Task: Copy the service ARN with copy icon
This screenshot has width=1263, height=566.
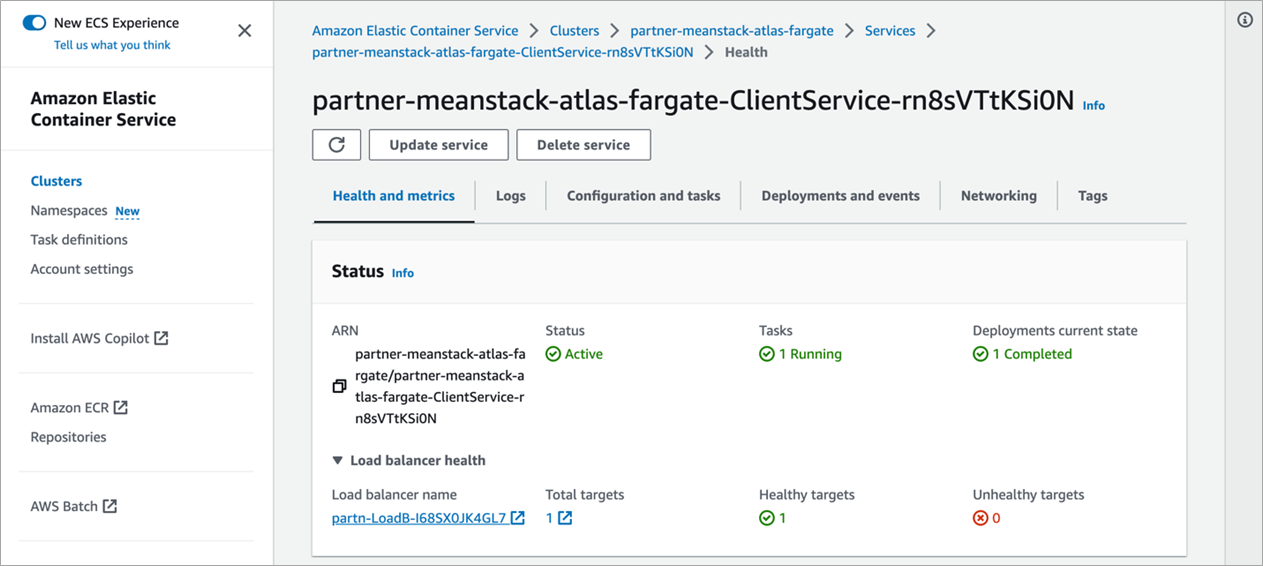Action: 339,386
